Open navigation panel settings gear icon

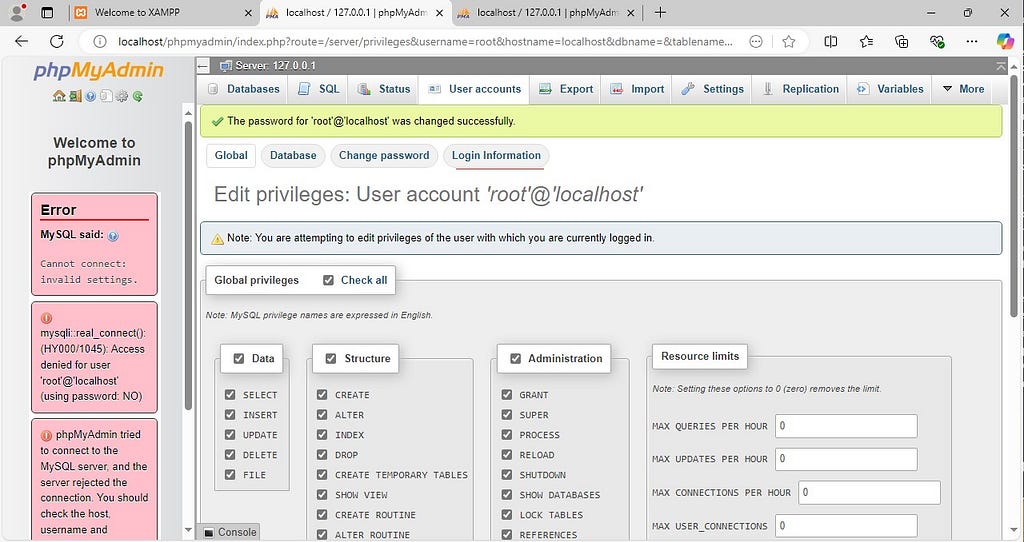point(122,96)
